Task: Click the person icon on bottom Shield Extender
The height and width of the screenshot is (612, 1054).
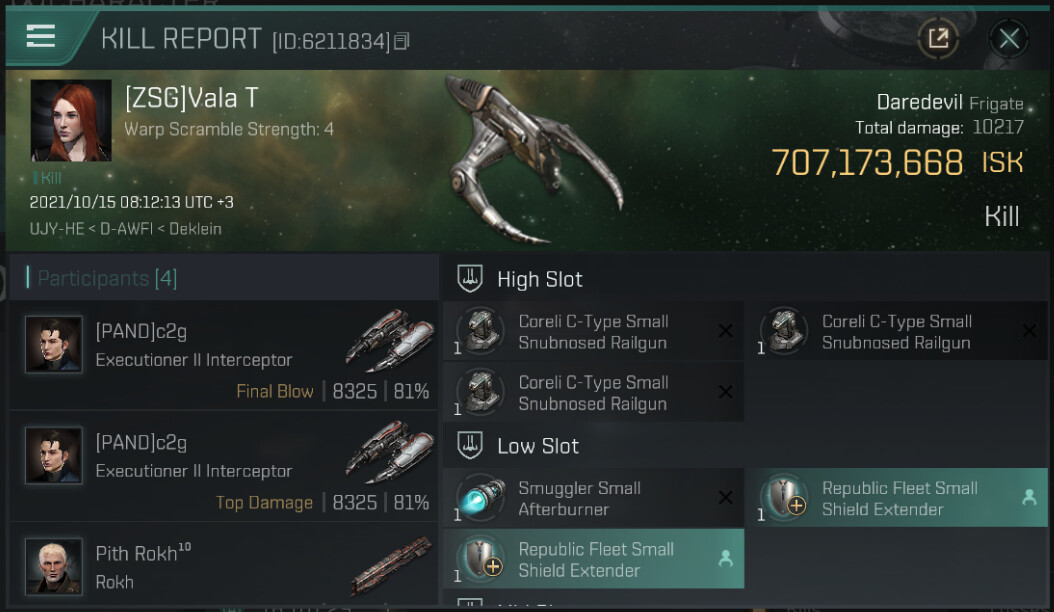Action: click(726, 559)
